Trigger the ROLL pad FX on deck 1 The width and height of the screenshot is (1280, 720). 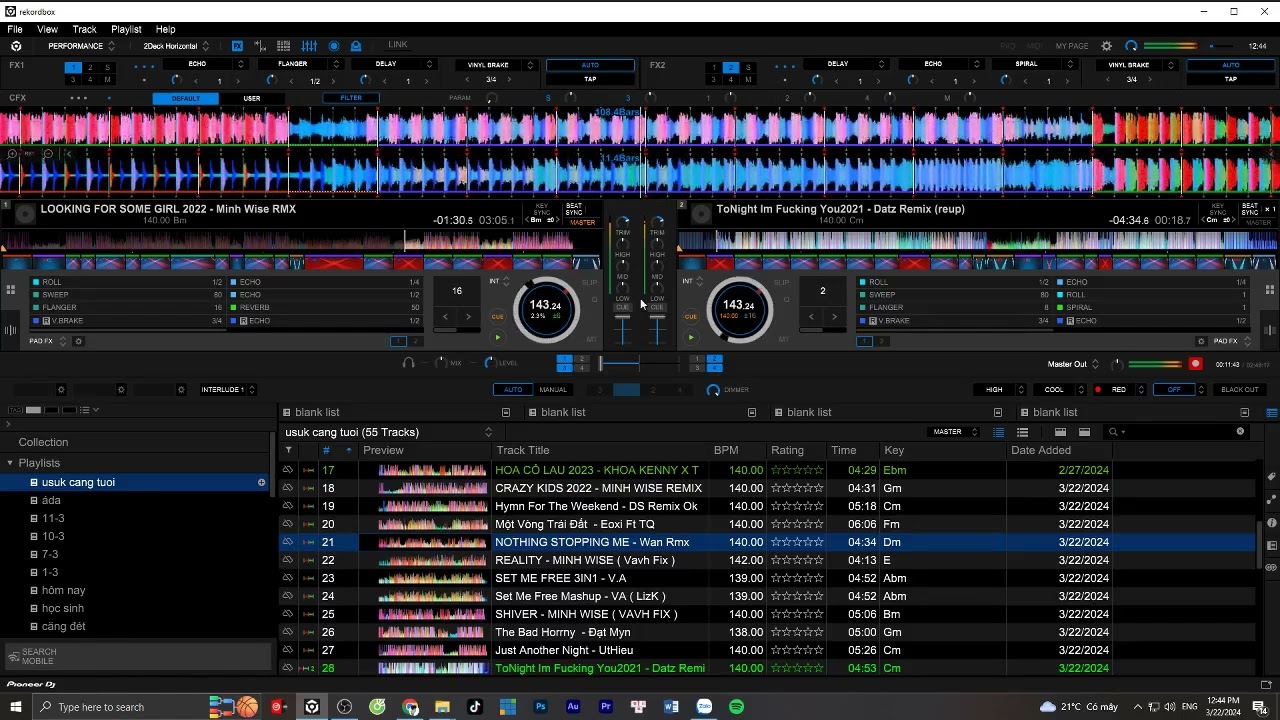pos(130,282)
